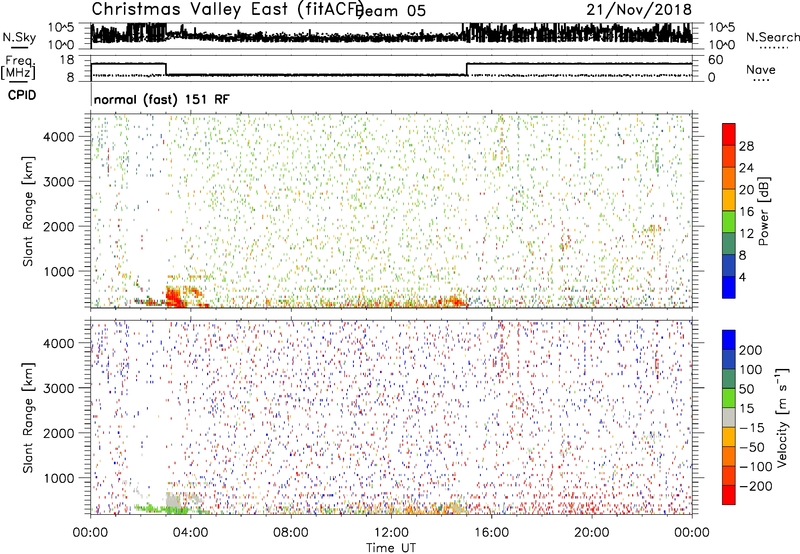This screenshot has width=800, height=554.
Task: Click the gray ±15 m/s Velocity colorbar segment
Action: click(x=729, y=417)
